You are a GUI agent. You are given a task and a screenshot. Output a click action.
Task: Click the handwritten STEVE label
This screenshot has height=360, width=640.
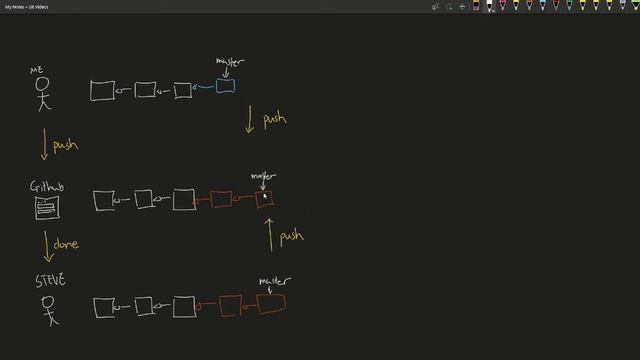click(50, 280)
